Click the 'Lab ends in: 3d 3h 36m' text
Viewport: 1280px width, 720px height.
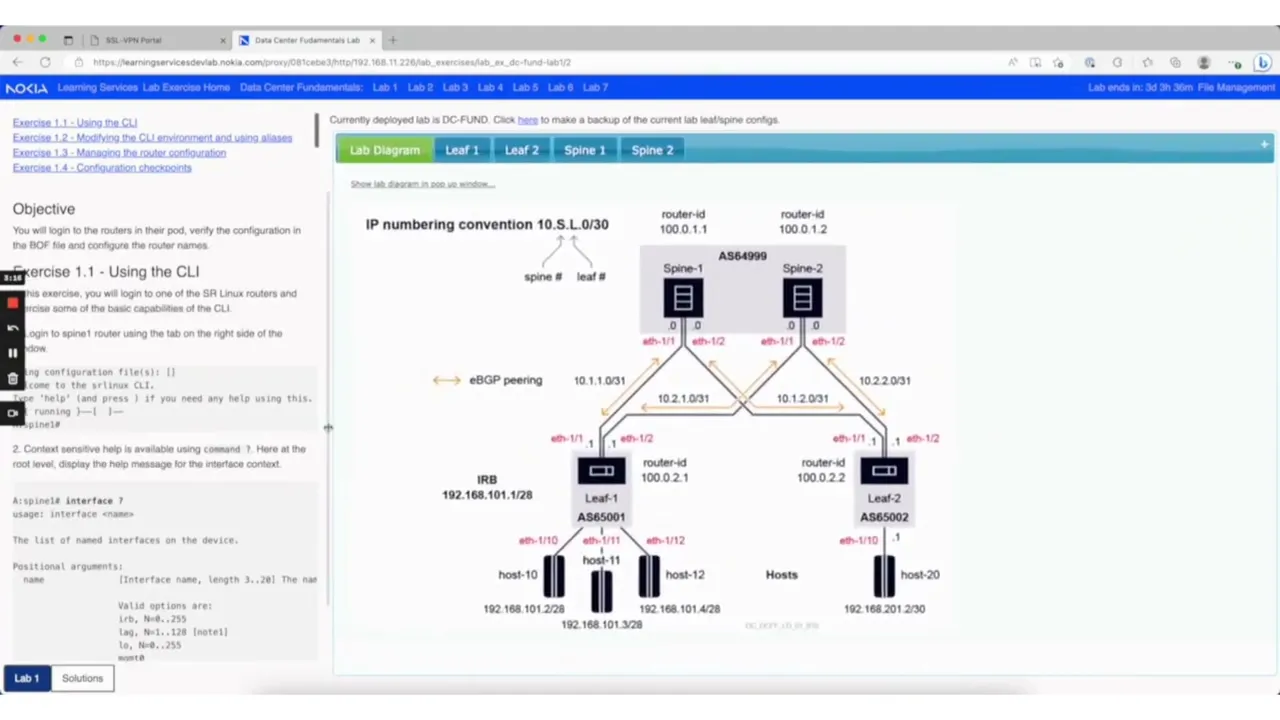pyautogui.click(x=1140, y=88)
